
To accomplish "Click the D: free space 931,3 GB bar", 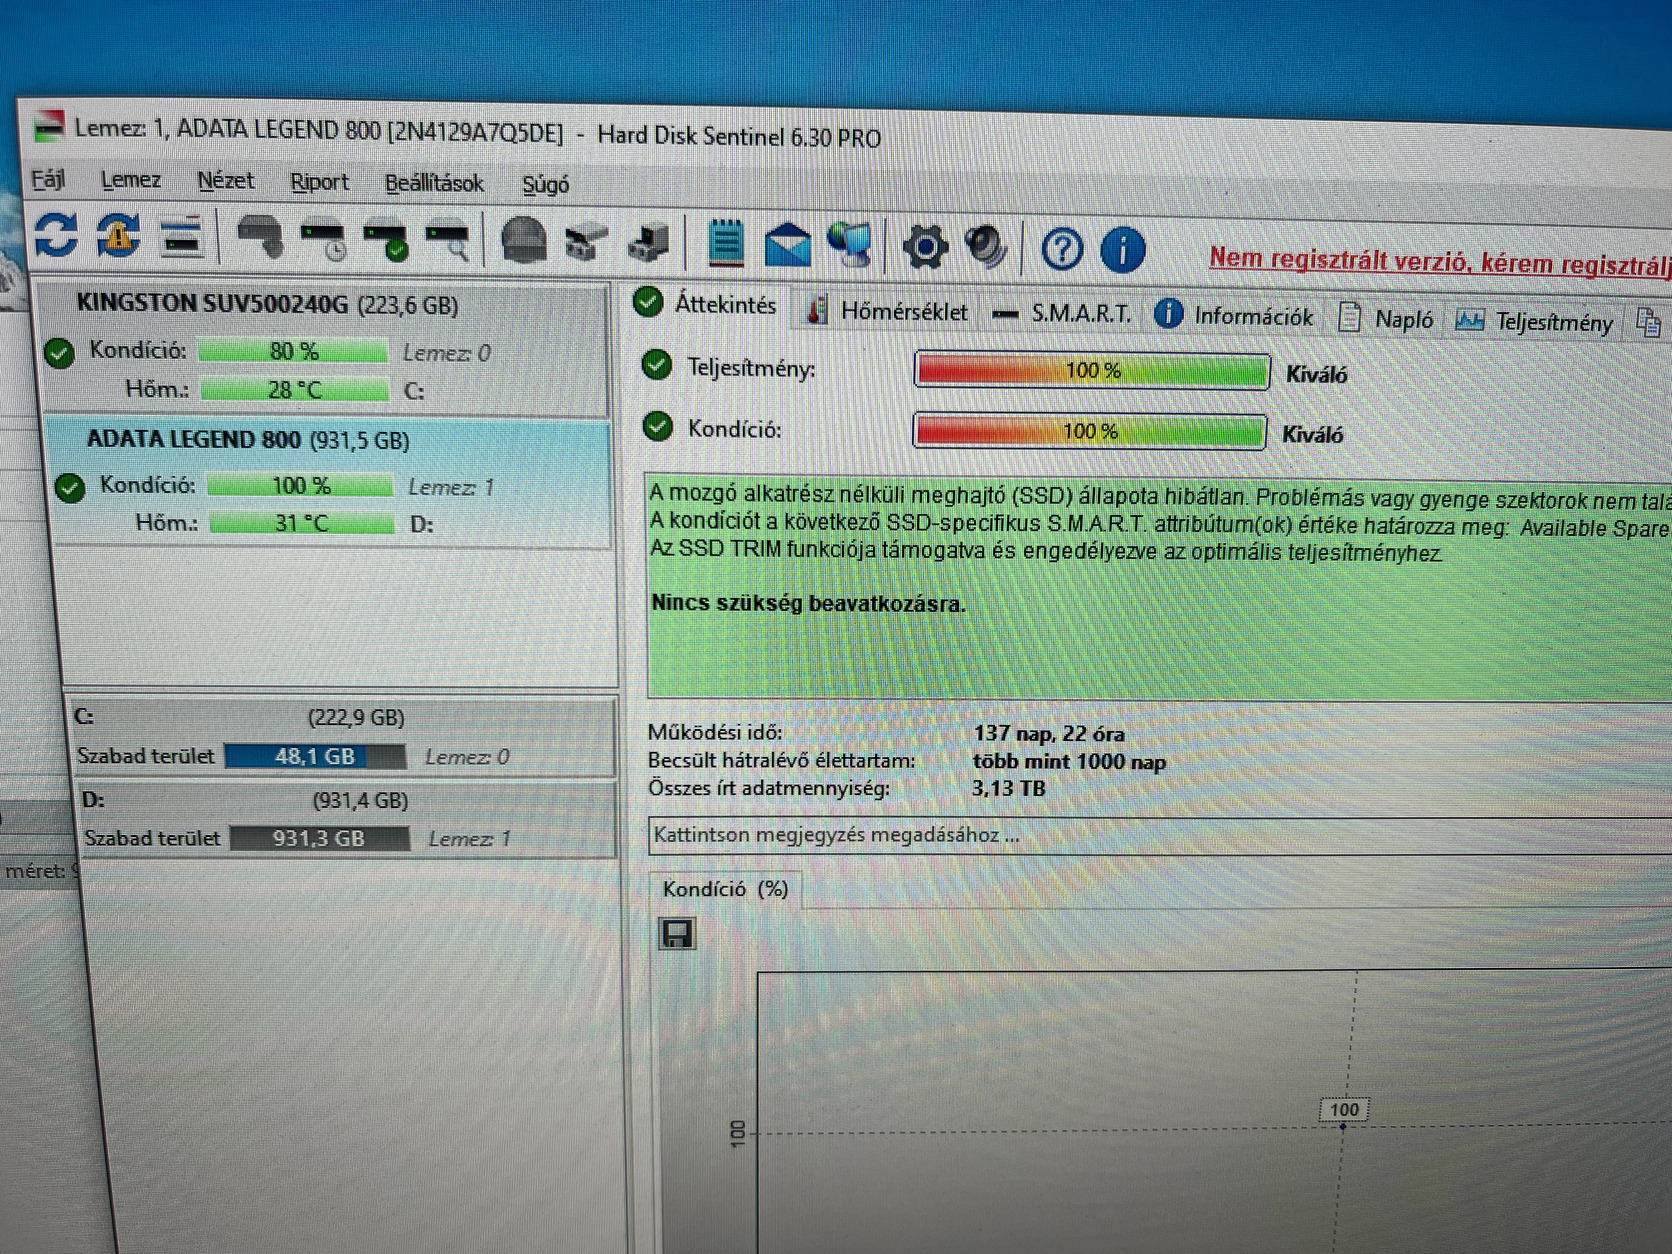I will point(319,838).
